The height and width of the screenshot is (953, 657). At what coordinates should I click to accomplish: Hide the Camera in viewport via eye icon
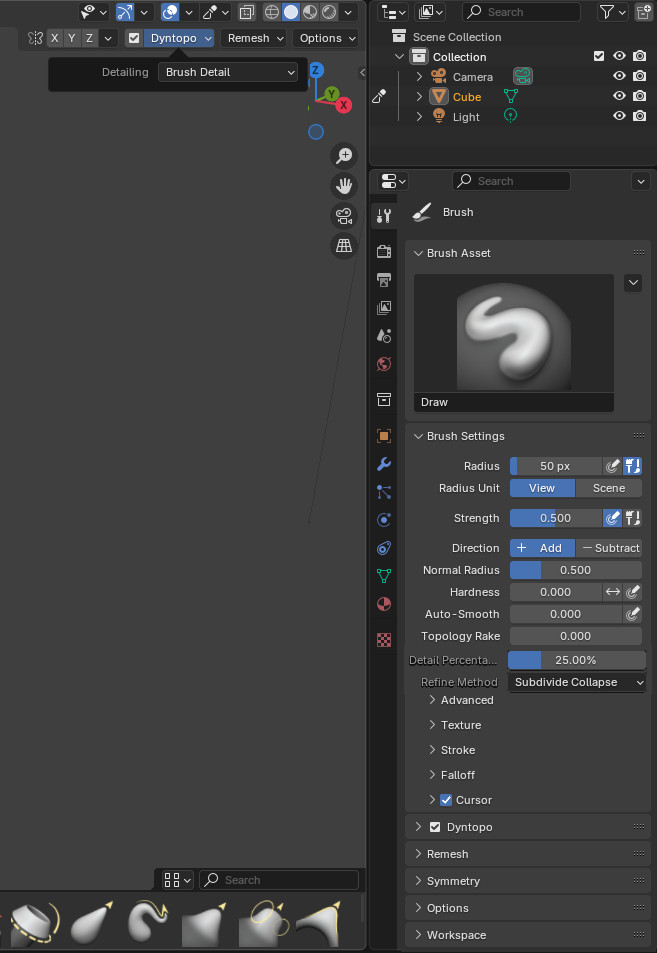[619, 76]
